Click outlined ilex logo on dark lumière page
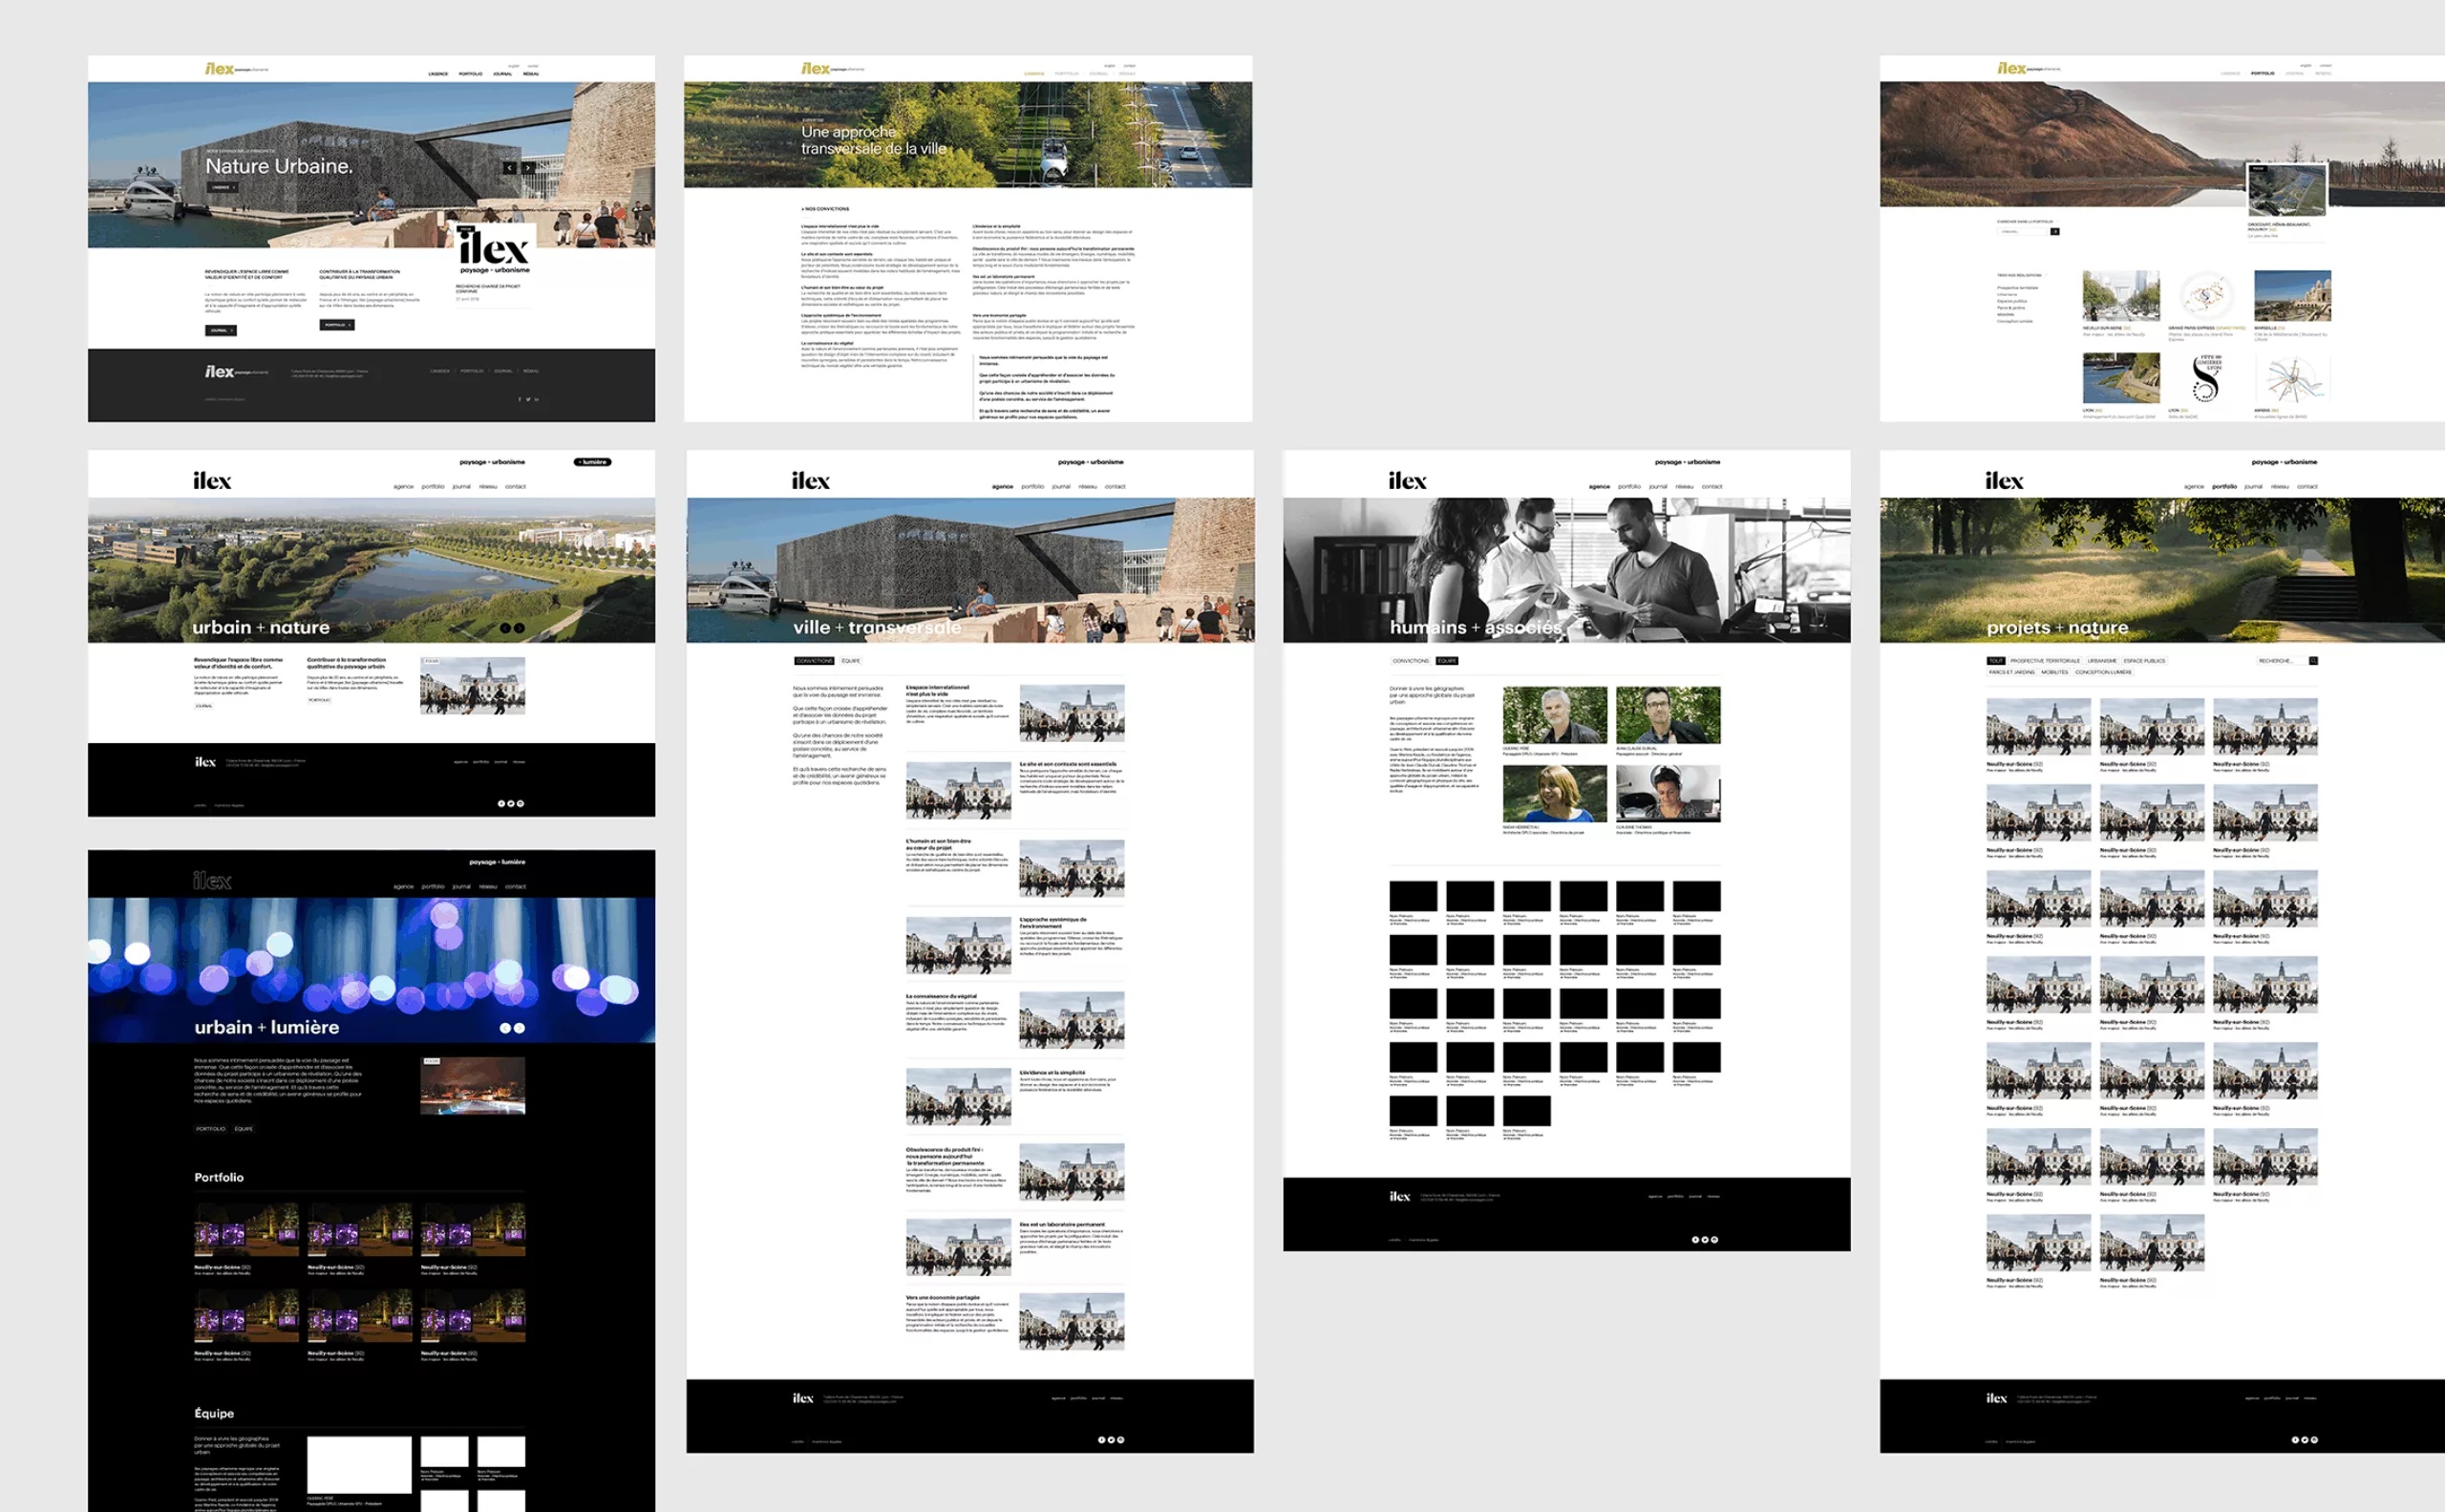The height and width of the screenshot is (1512, 2445). pos(212,881)
